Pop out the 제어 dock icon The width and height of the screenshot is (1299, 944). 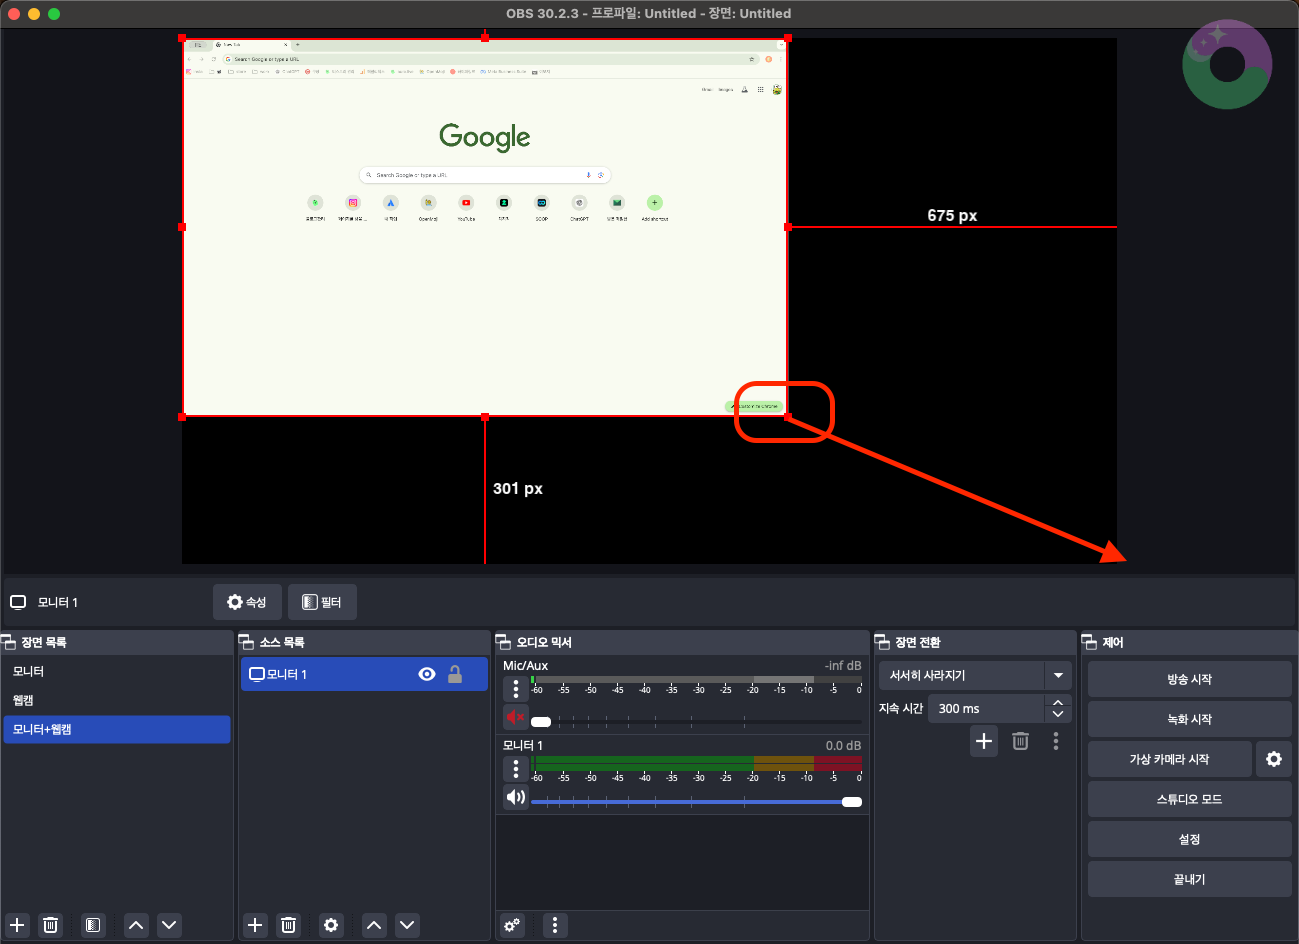[1089, 642]
